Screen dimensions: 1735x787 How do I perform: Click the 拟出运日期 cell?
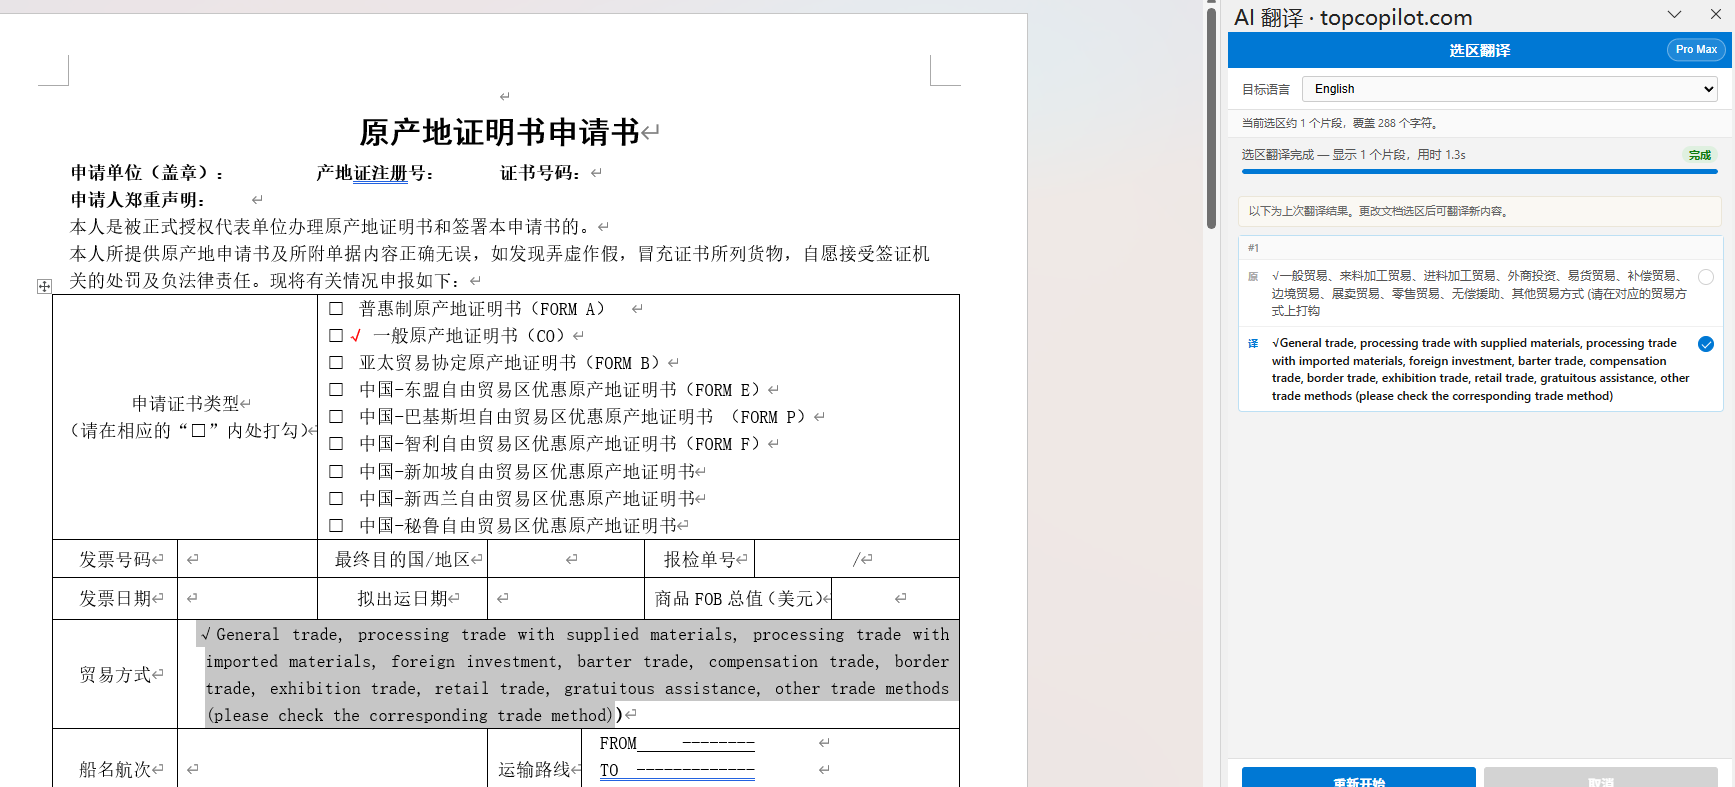point(402,598)
